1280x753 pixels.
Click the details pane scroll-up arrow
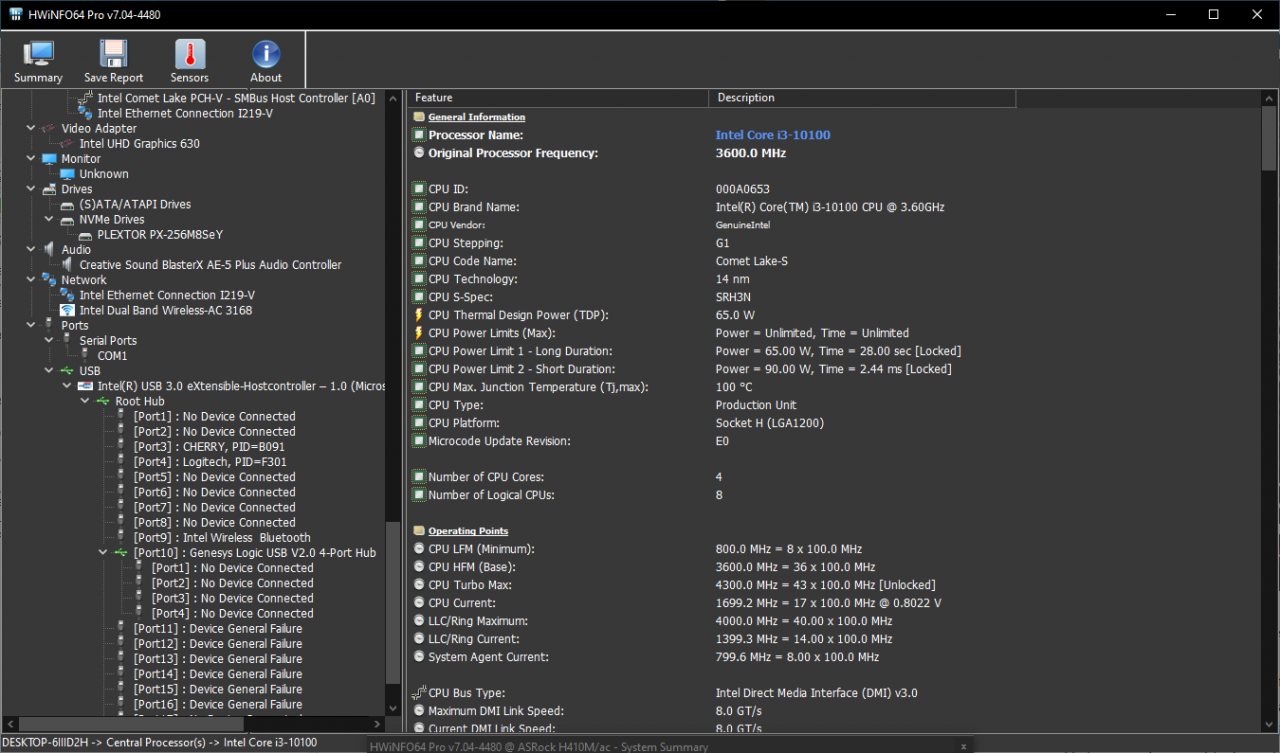pyautogui.click(x=1270, y=97)
